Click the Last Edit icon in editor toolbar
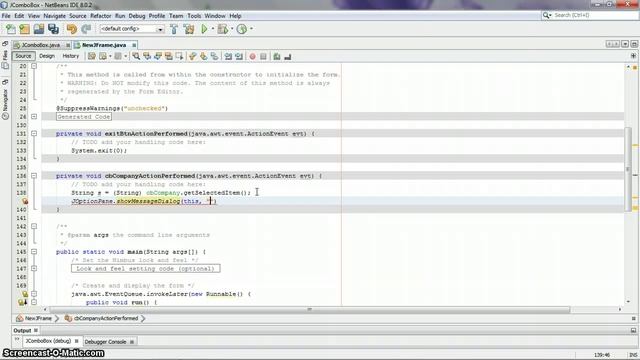Viewport: 640px width, 360px height. point(92,56)
